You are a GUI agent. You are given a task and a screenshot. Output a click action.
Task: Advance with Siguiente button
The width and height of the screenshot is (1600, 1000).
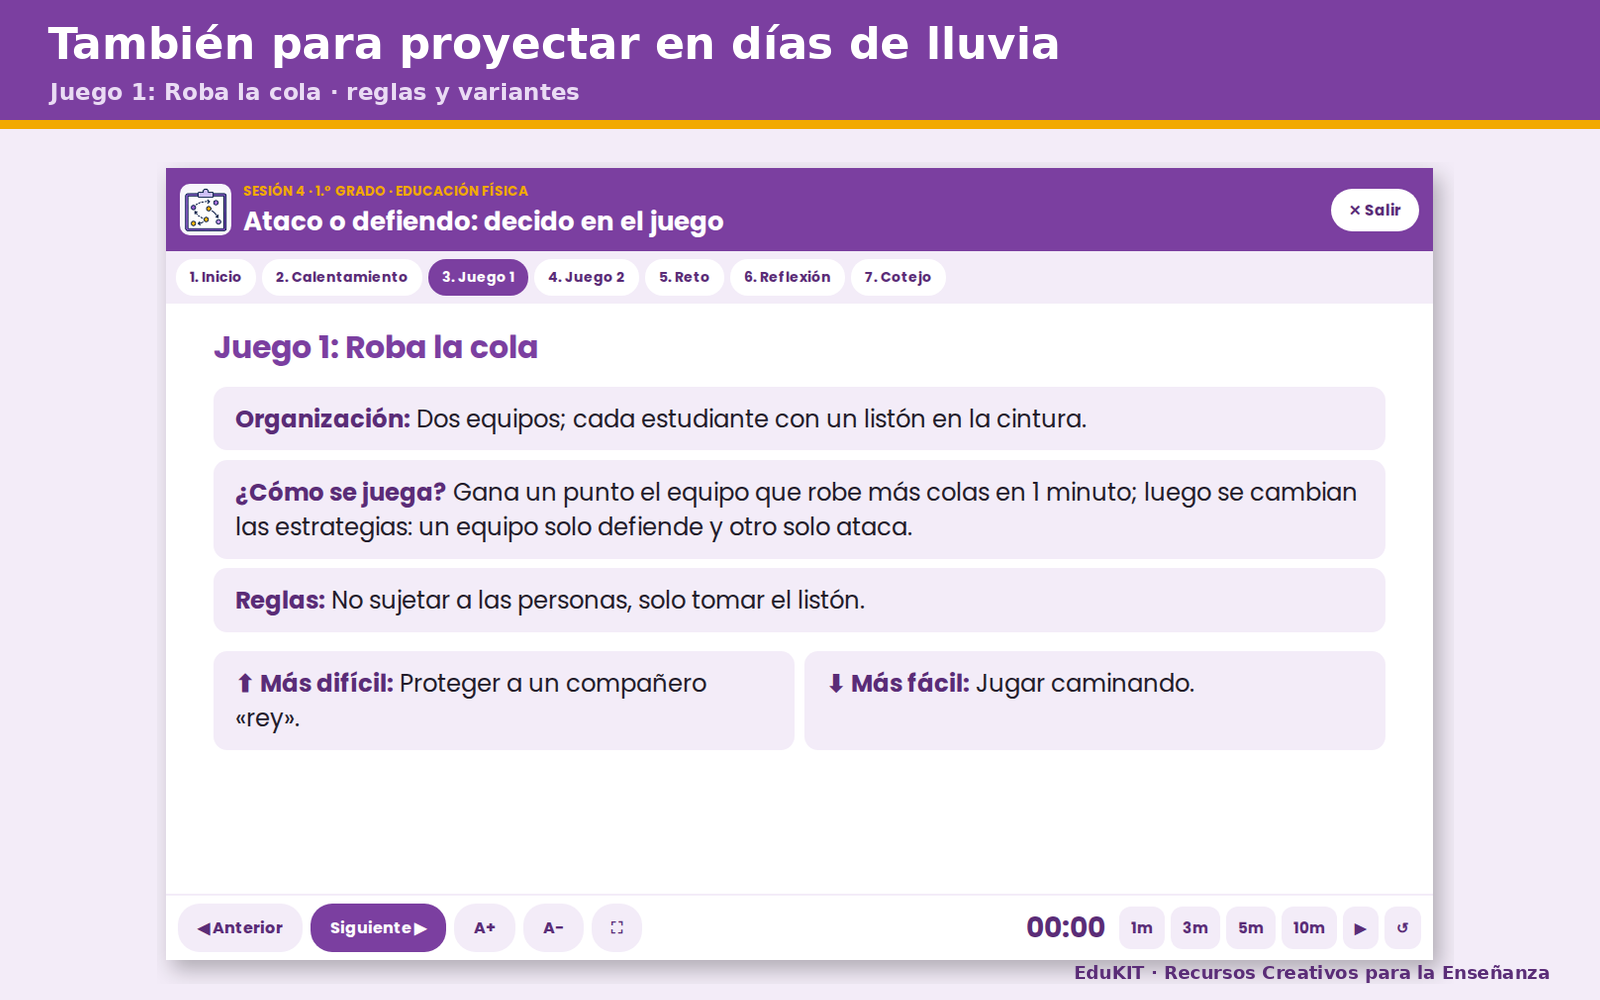(x=378, y=928)
